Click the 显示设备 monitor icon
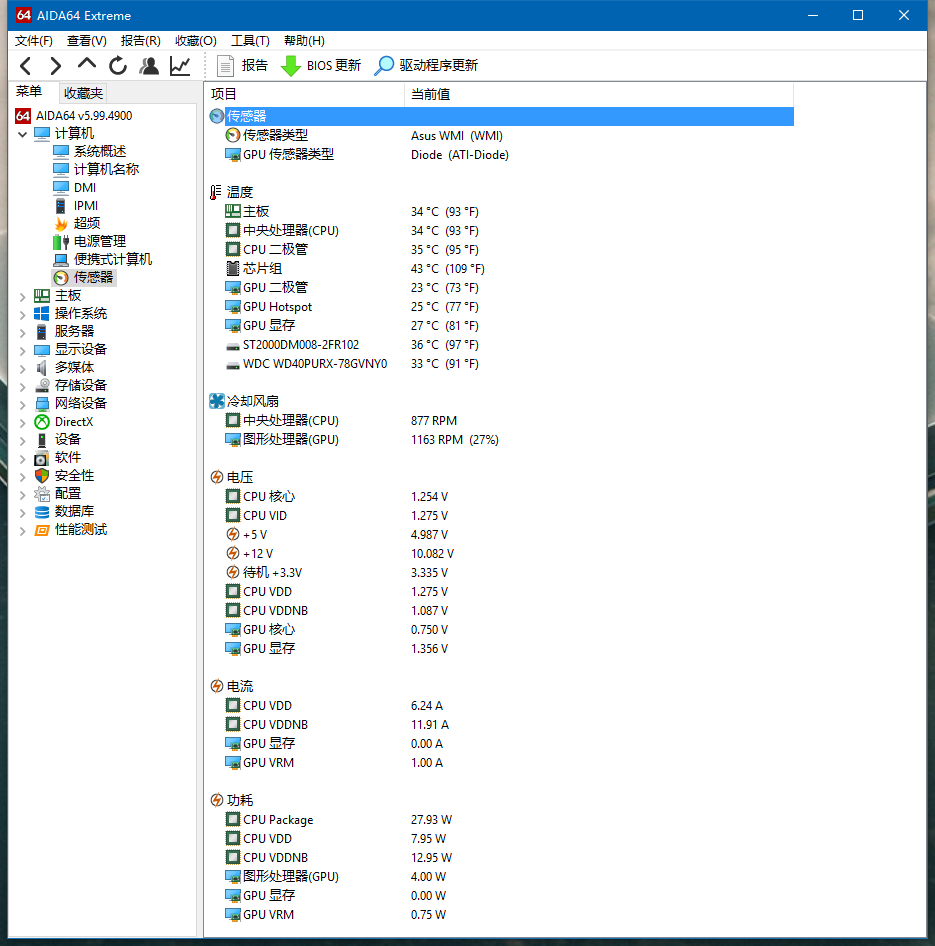Screen dimensions: 935x946 [x=42, y=350]
